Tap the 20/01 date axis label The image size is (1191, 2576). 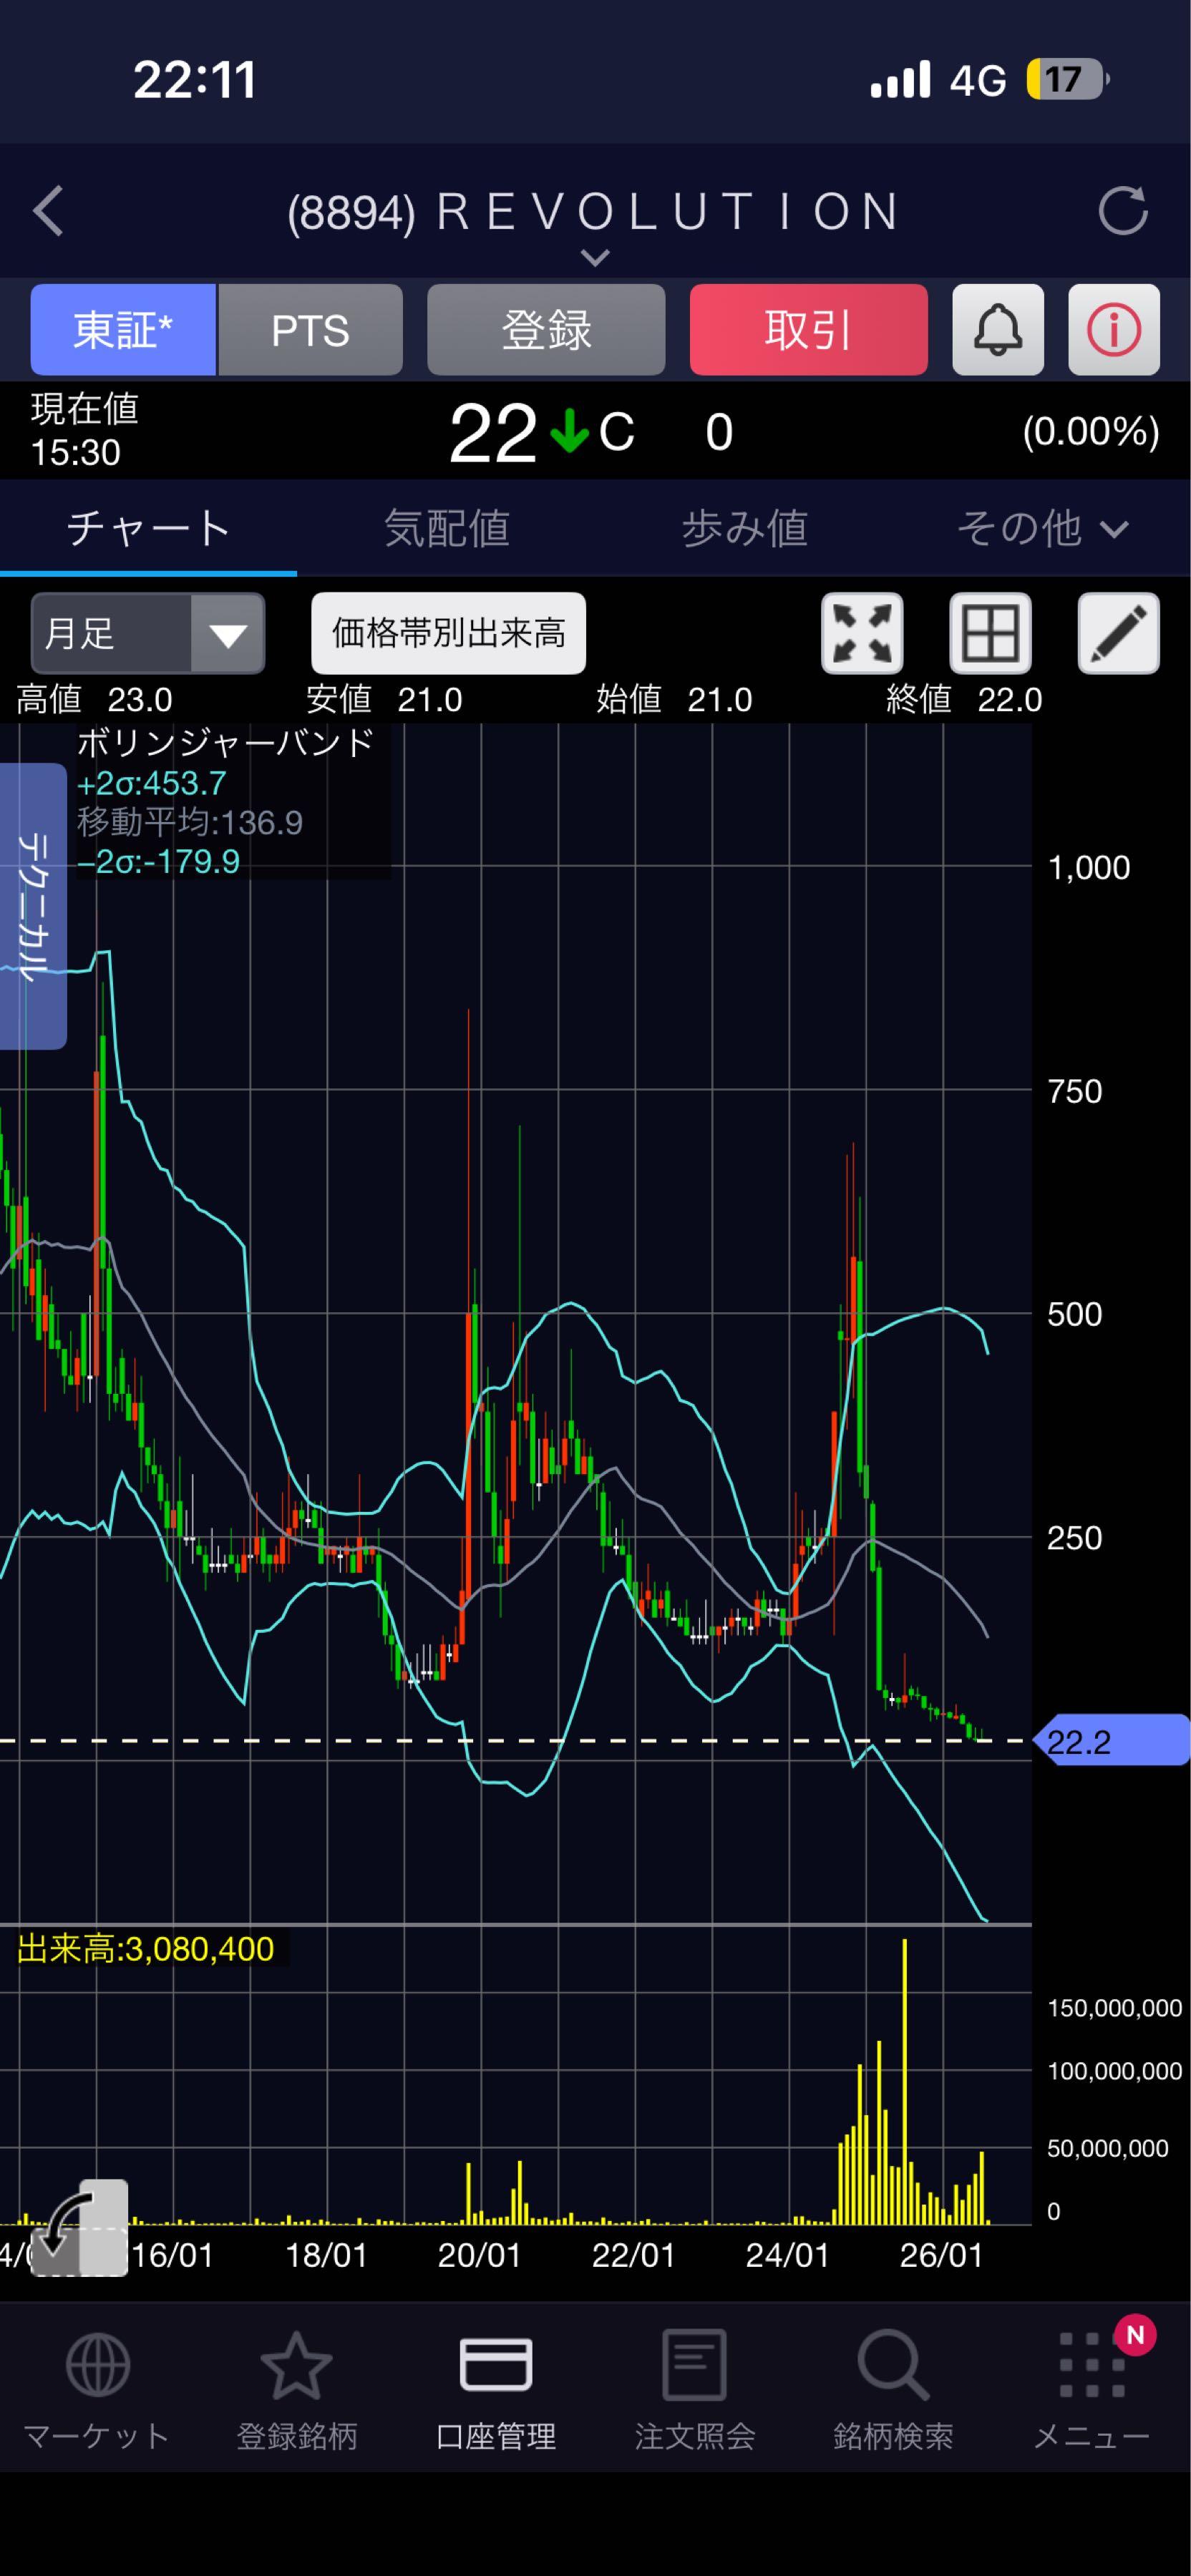pos(480,2255)
